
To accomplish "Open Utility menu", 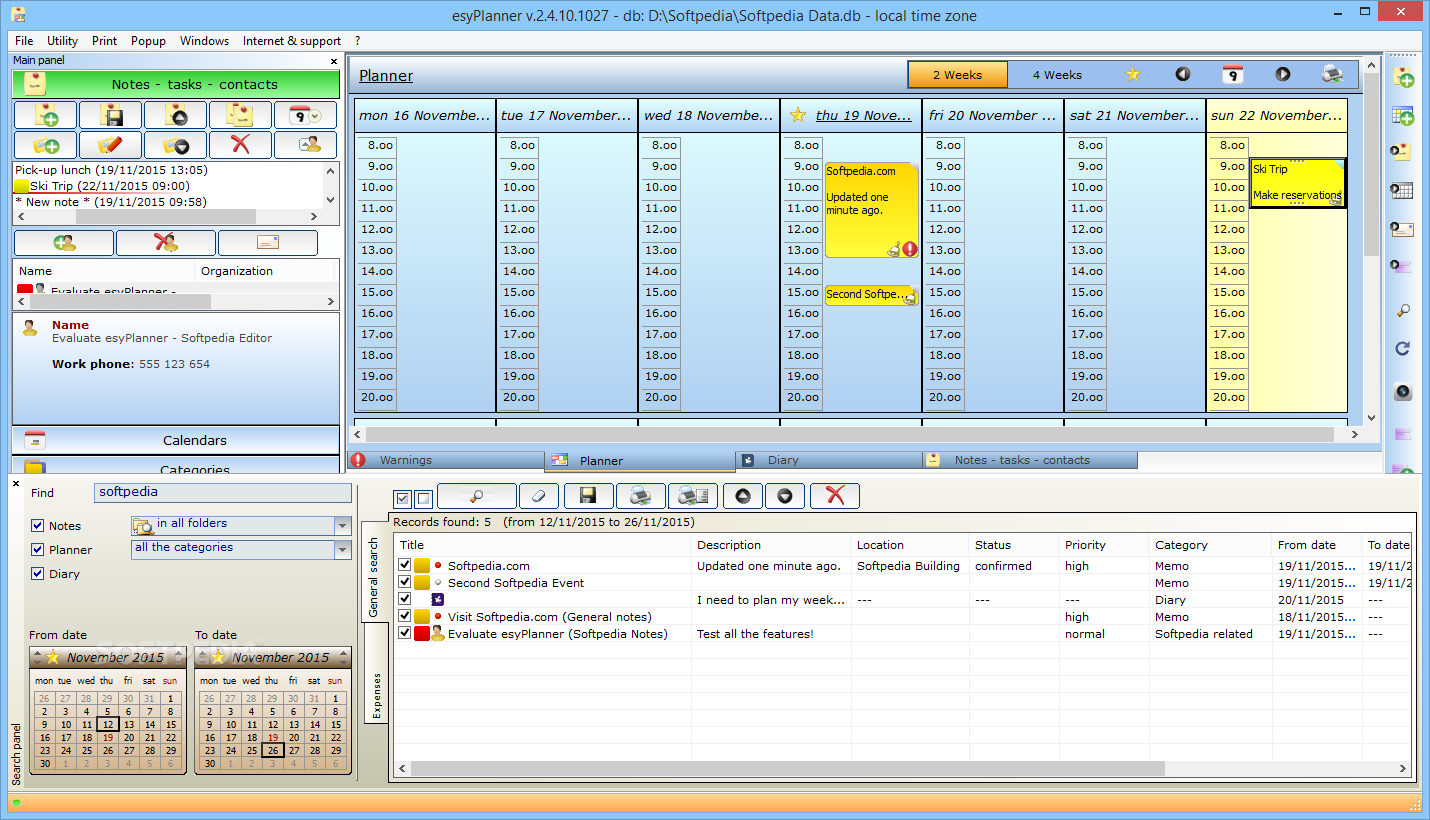I will (62, 41).
